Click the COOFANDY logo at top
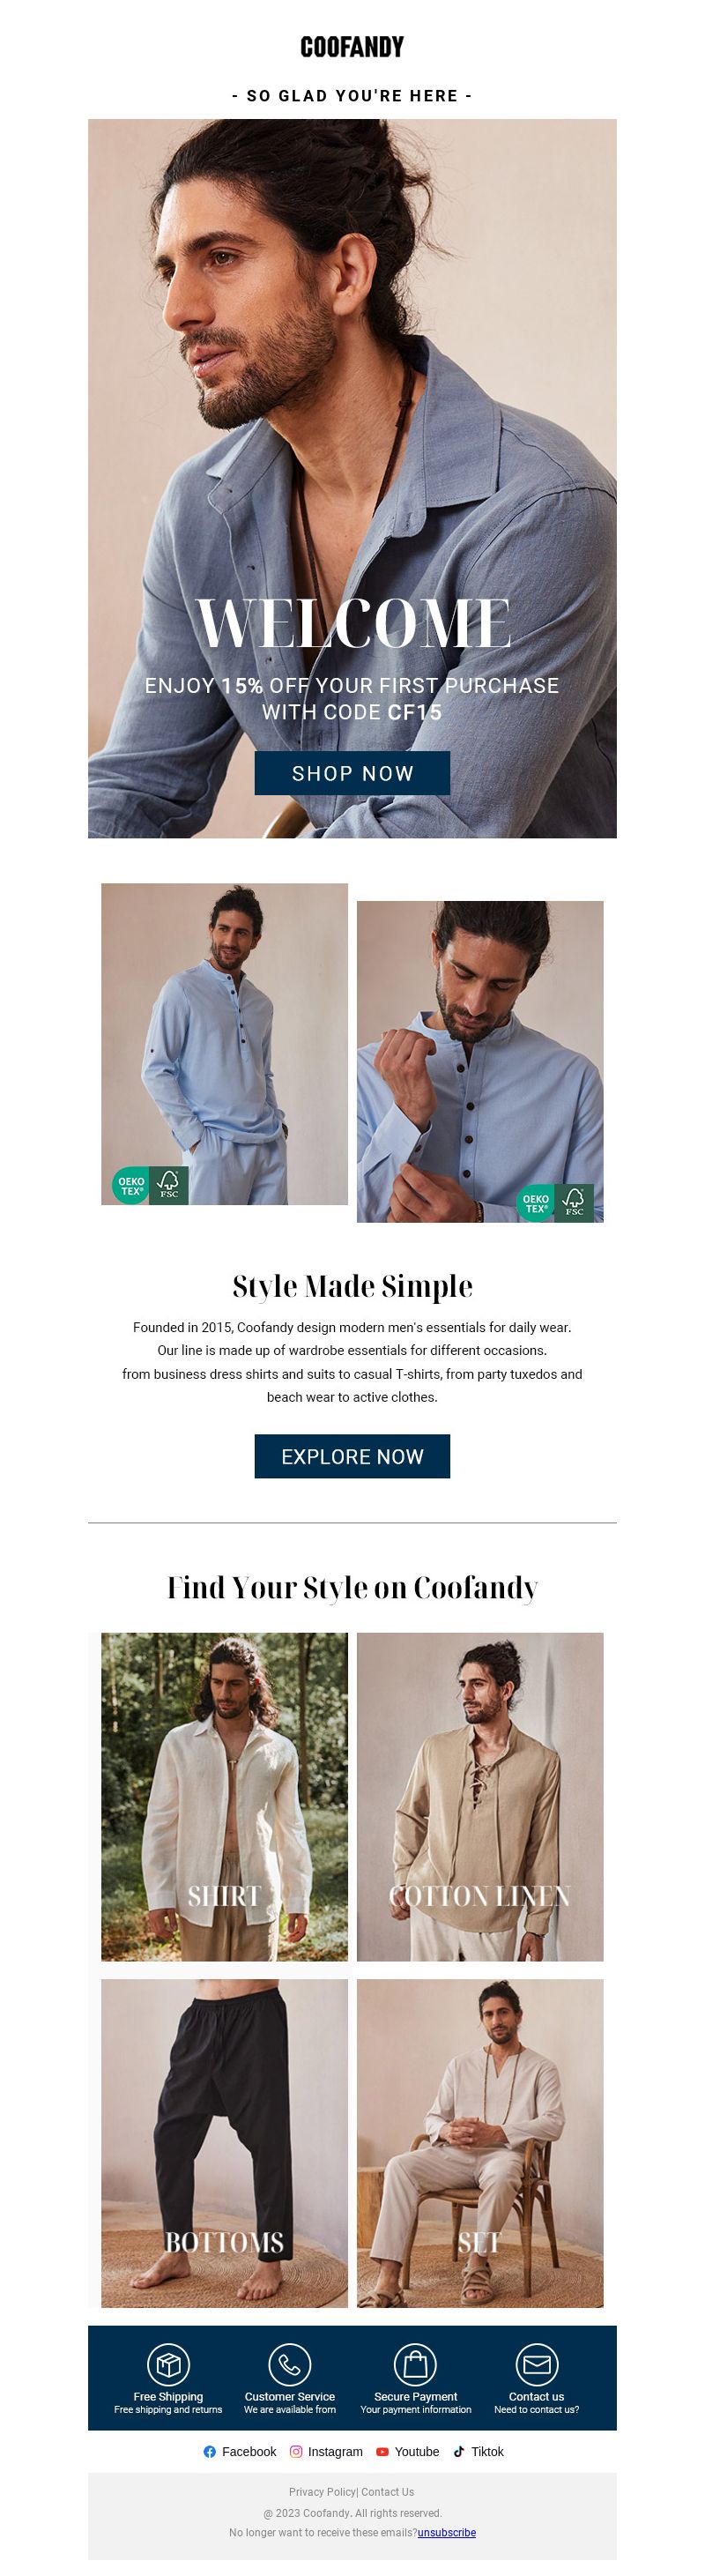 pyautogui.click(x=352, y=47)
